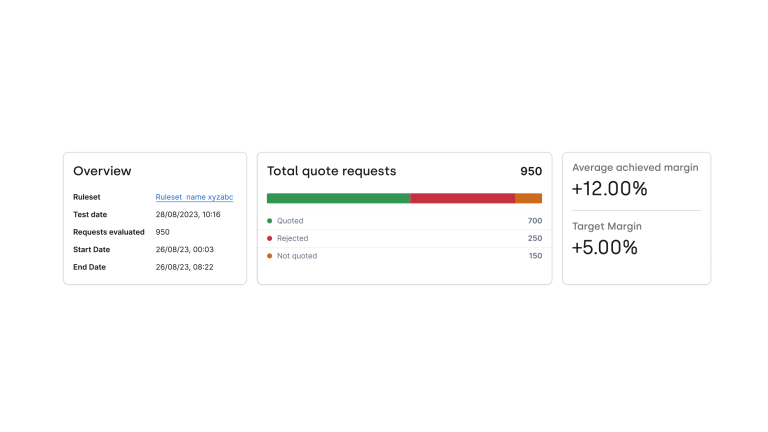Click the Requests evaluated field label
This screenshot has width=768, height=432.
tap(109, 232)
